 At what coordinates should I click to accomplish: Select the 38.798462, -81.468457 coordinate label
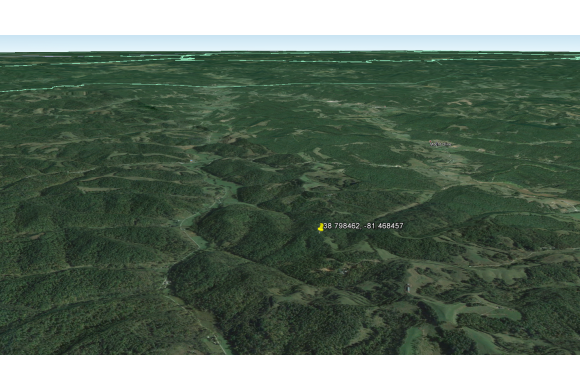[364, 226]
